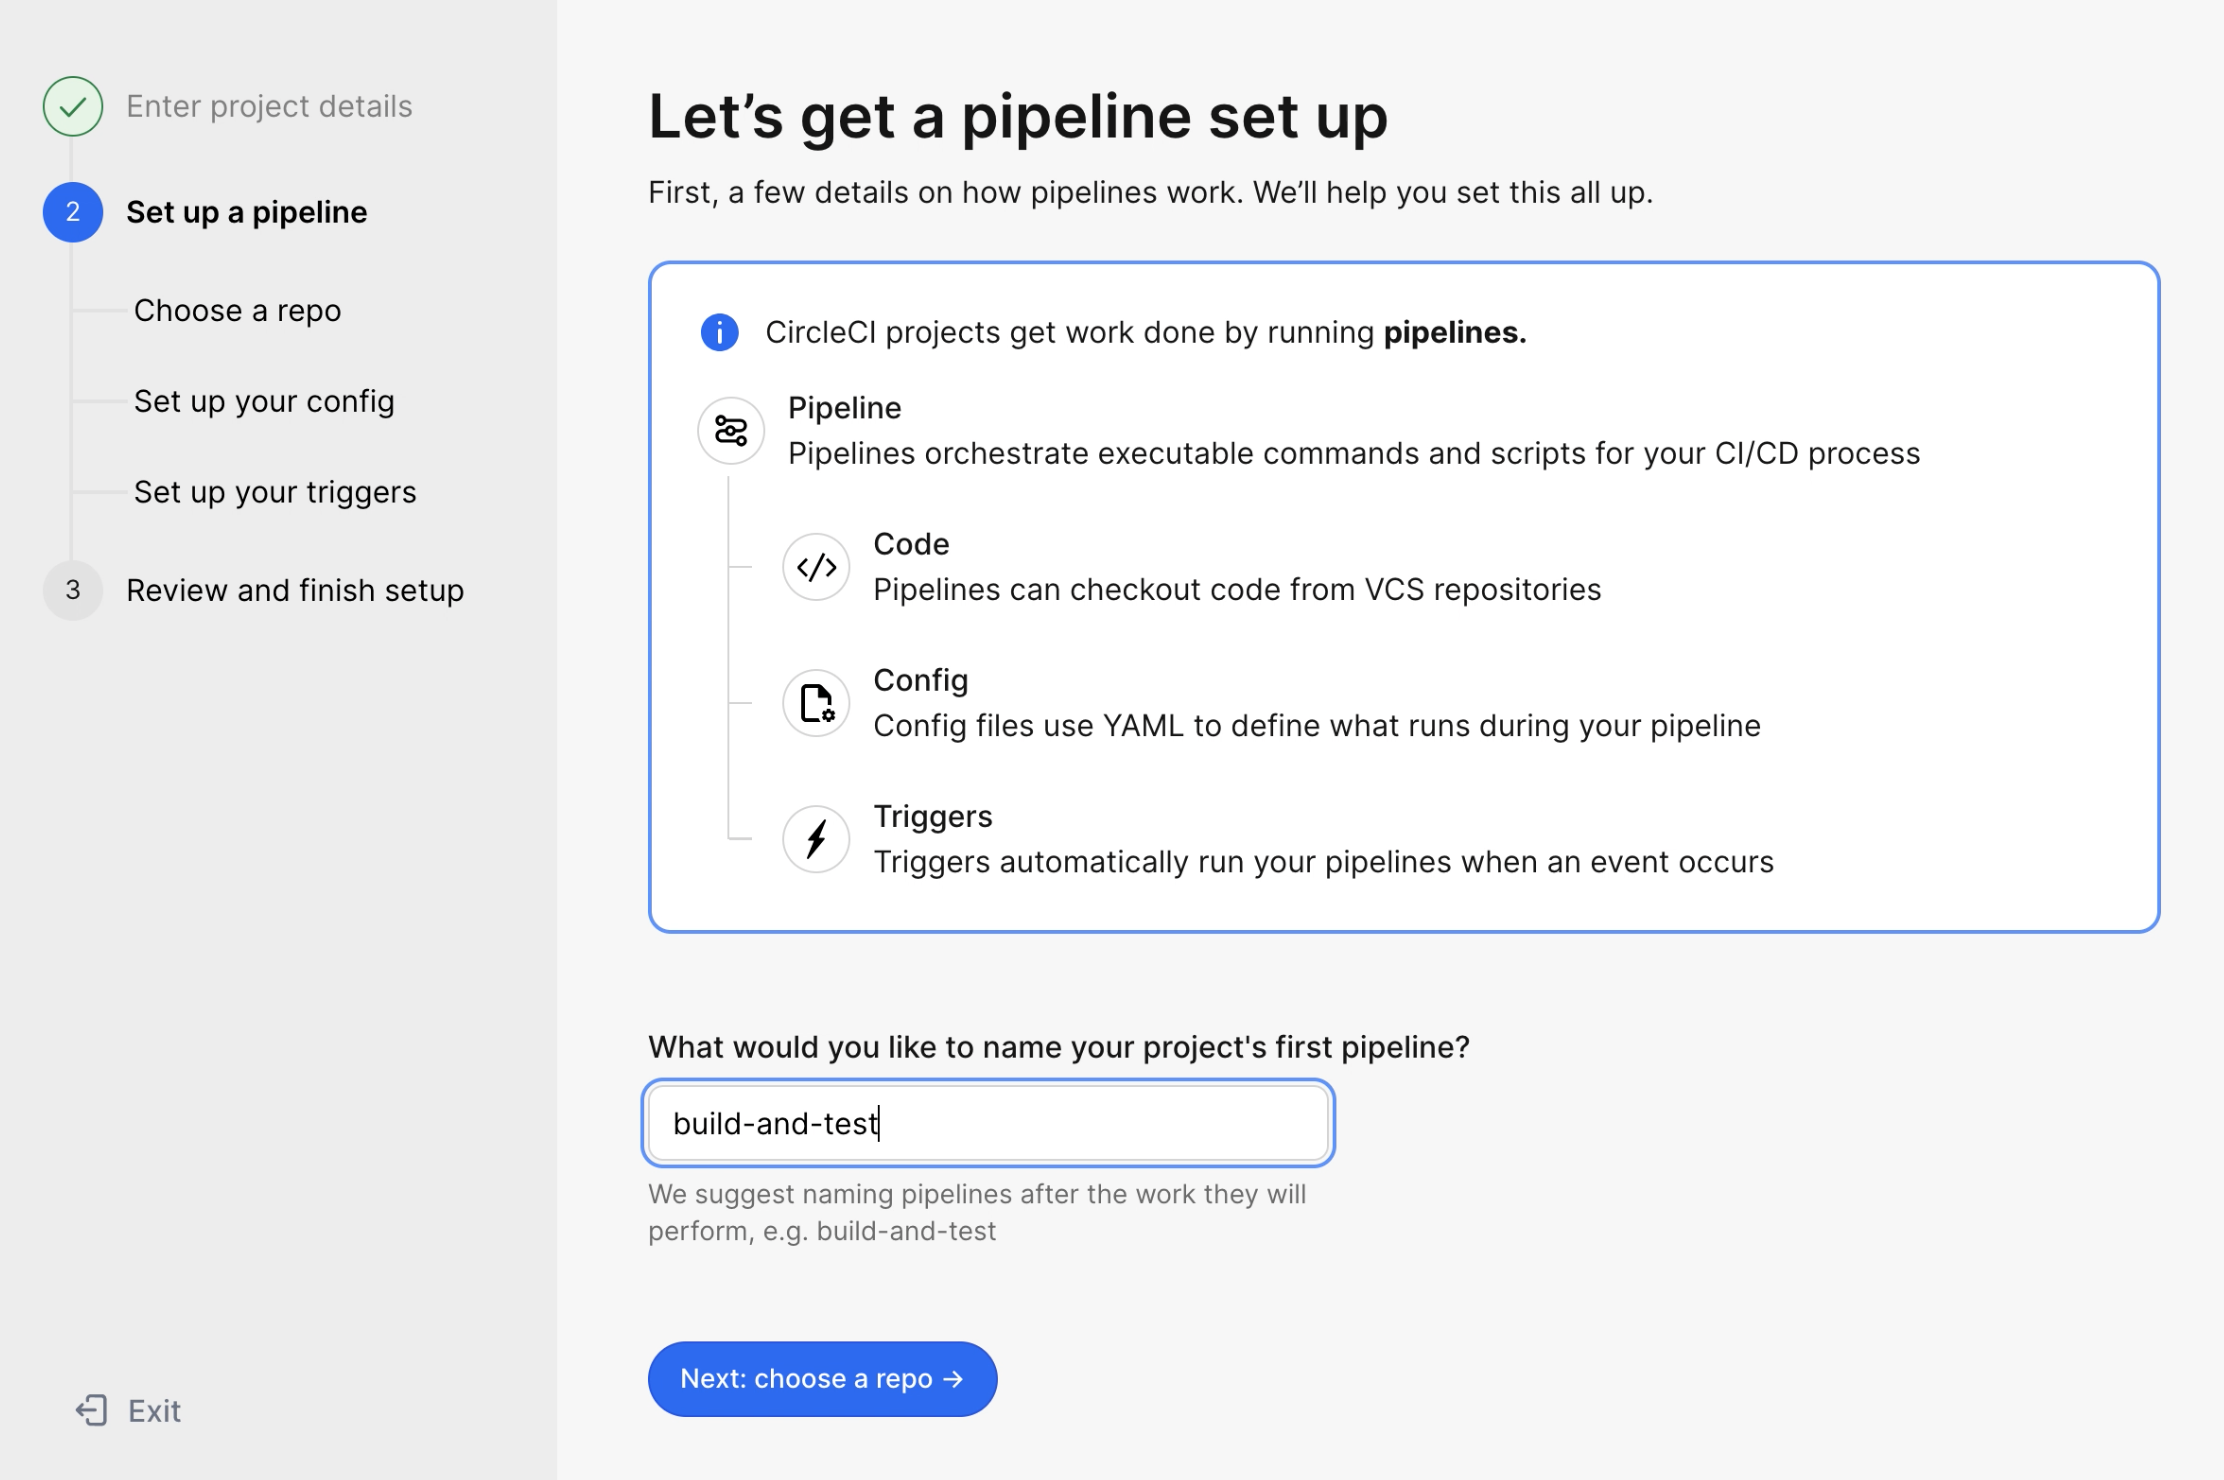Click the blue info icon
Image resolution: width=2224 pixels, height=1480 pixels.
click(719, 332)
